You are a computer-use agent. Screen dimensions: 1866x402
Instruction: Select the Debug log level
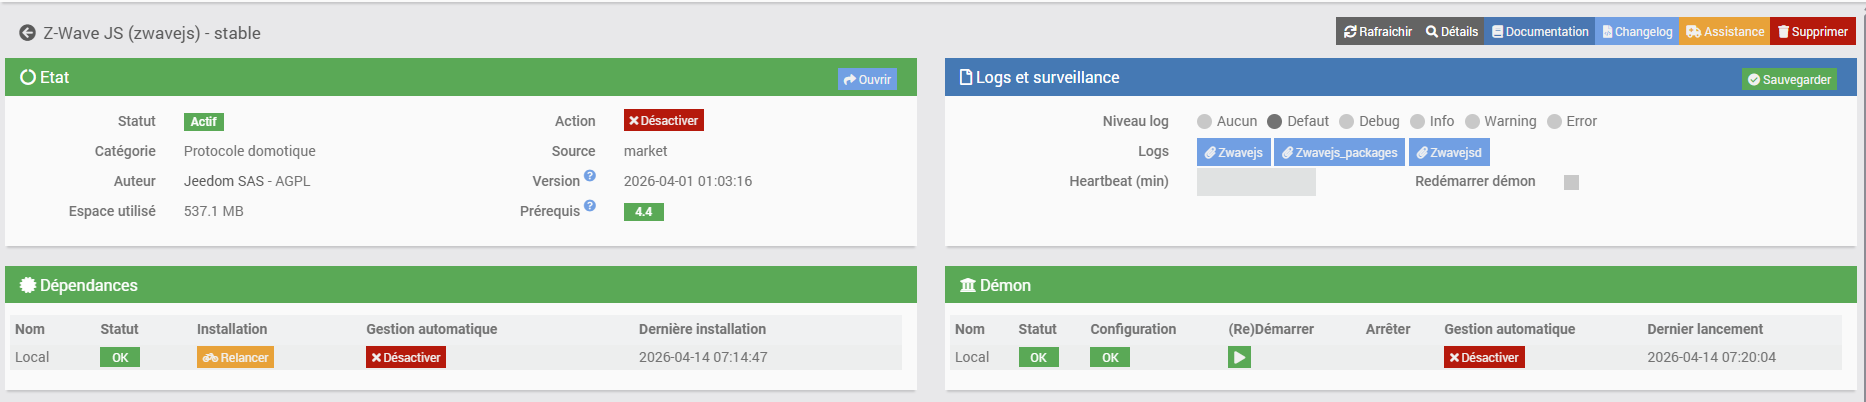pyautogui.click(x=1346, y=122)
